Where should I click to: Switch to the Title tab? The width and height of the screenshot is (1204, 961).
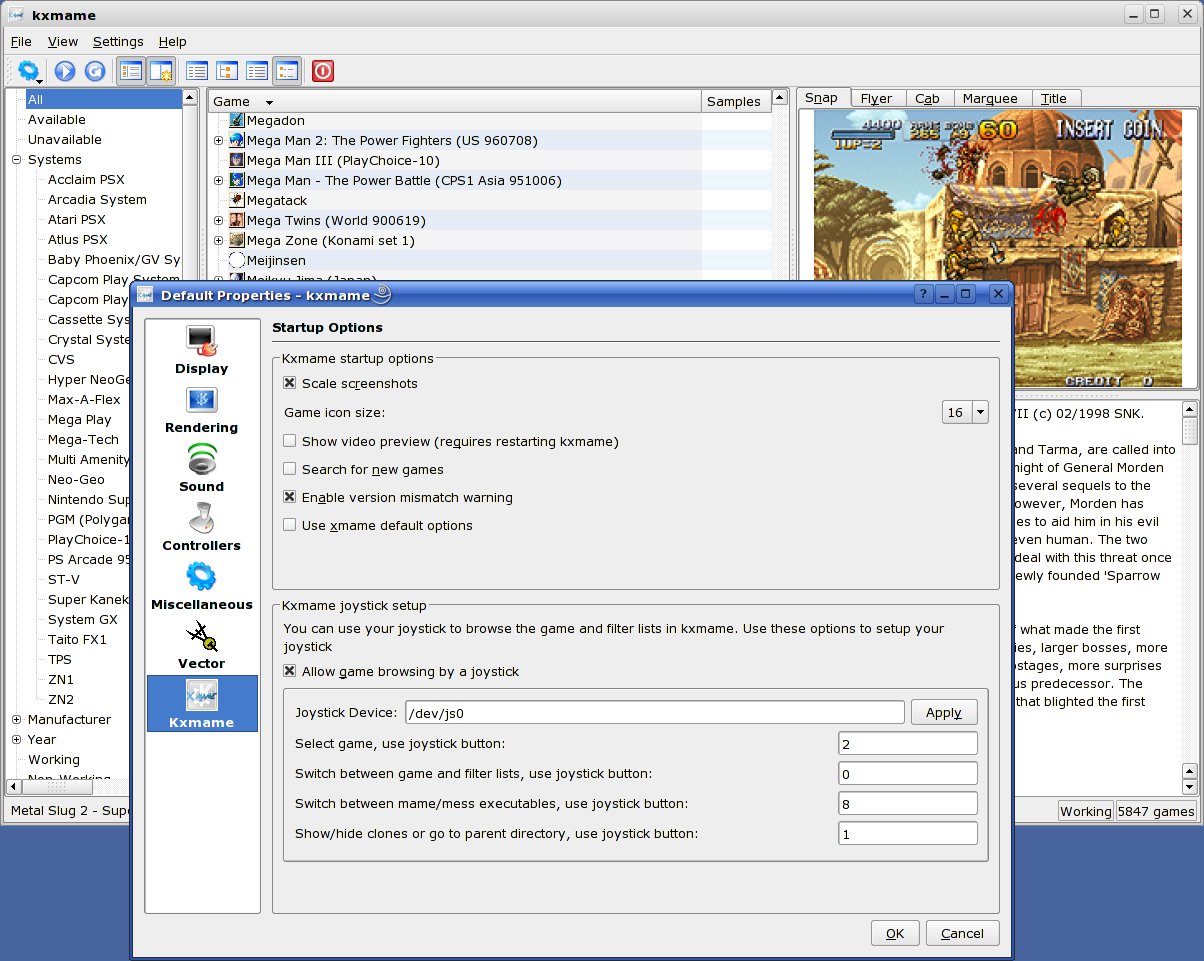click(1054, 98)
